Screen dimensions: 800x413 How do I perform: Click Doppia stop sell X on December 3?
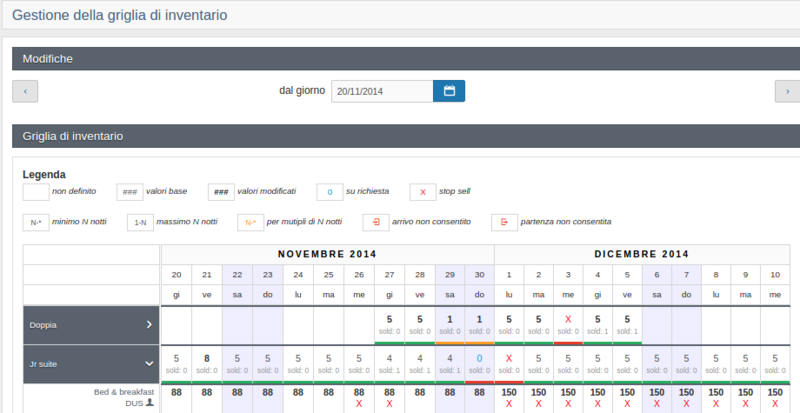coord(567,319)
